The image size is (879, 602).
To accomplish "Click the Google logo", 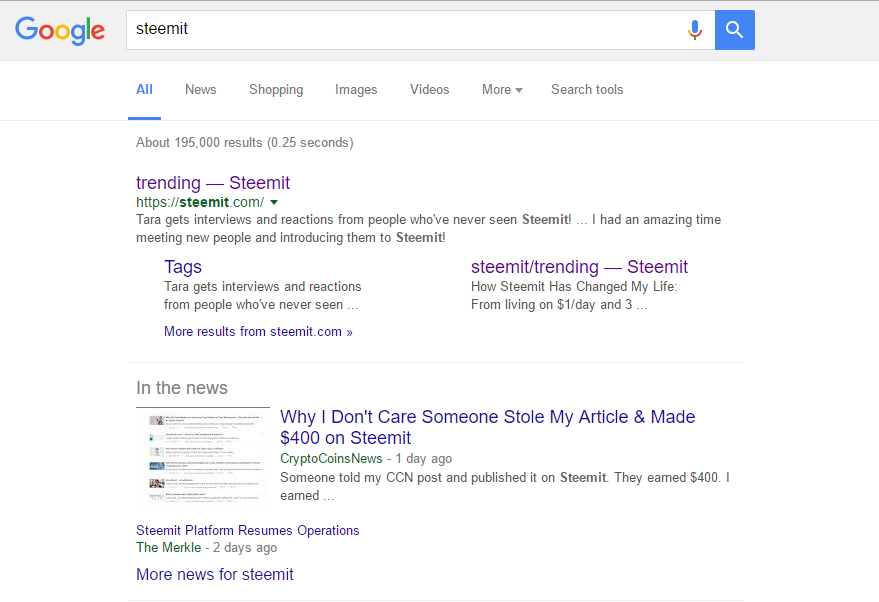I will (59, 30).
